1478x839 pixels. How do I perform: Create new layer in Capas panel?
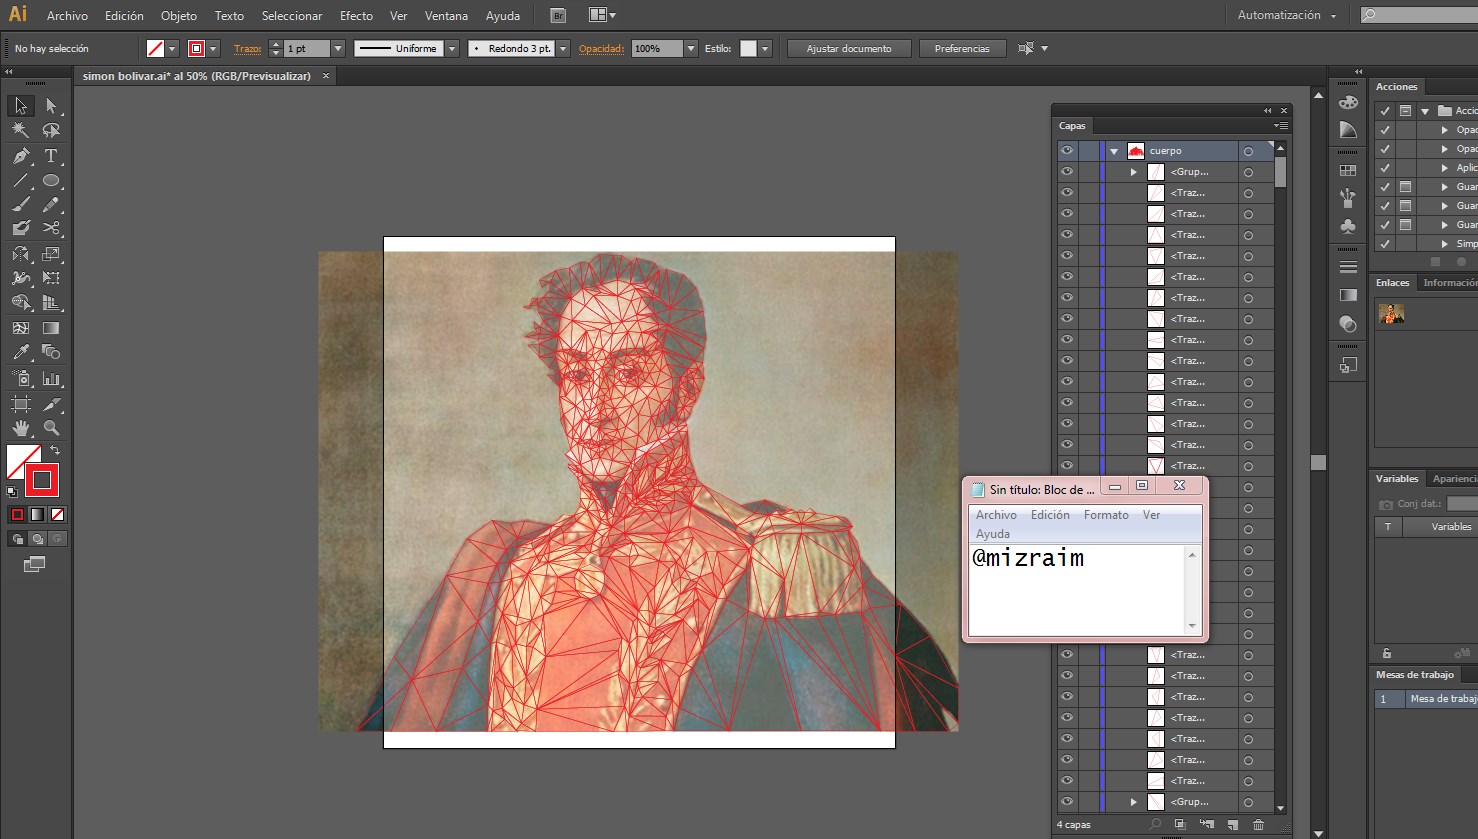(x=1232, y=825)
